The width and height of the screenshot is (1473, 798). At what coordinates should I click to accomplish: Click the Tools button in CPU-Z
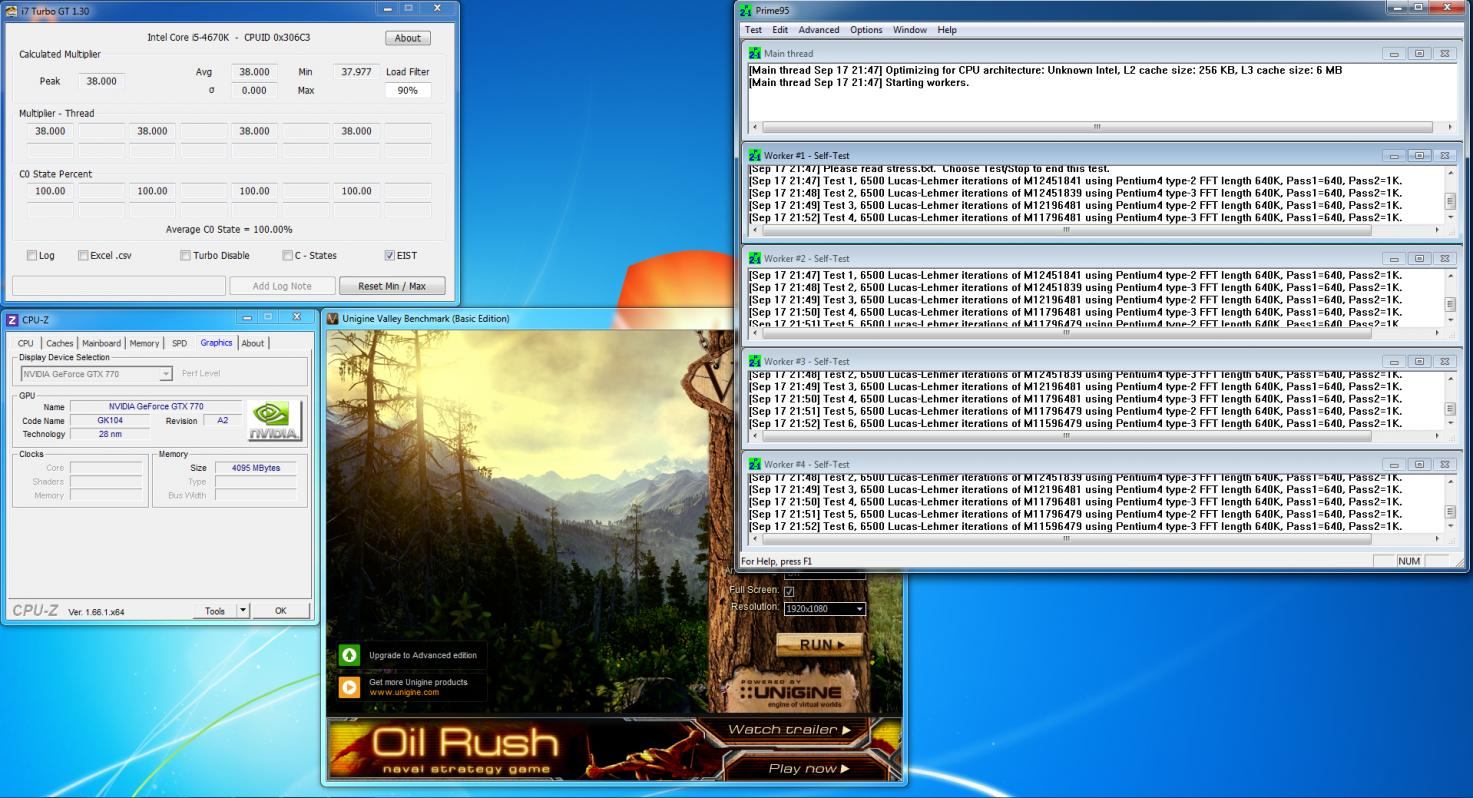[214, 611]
